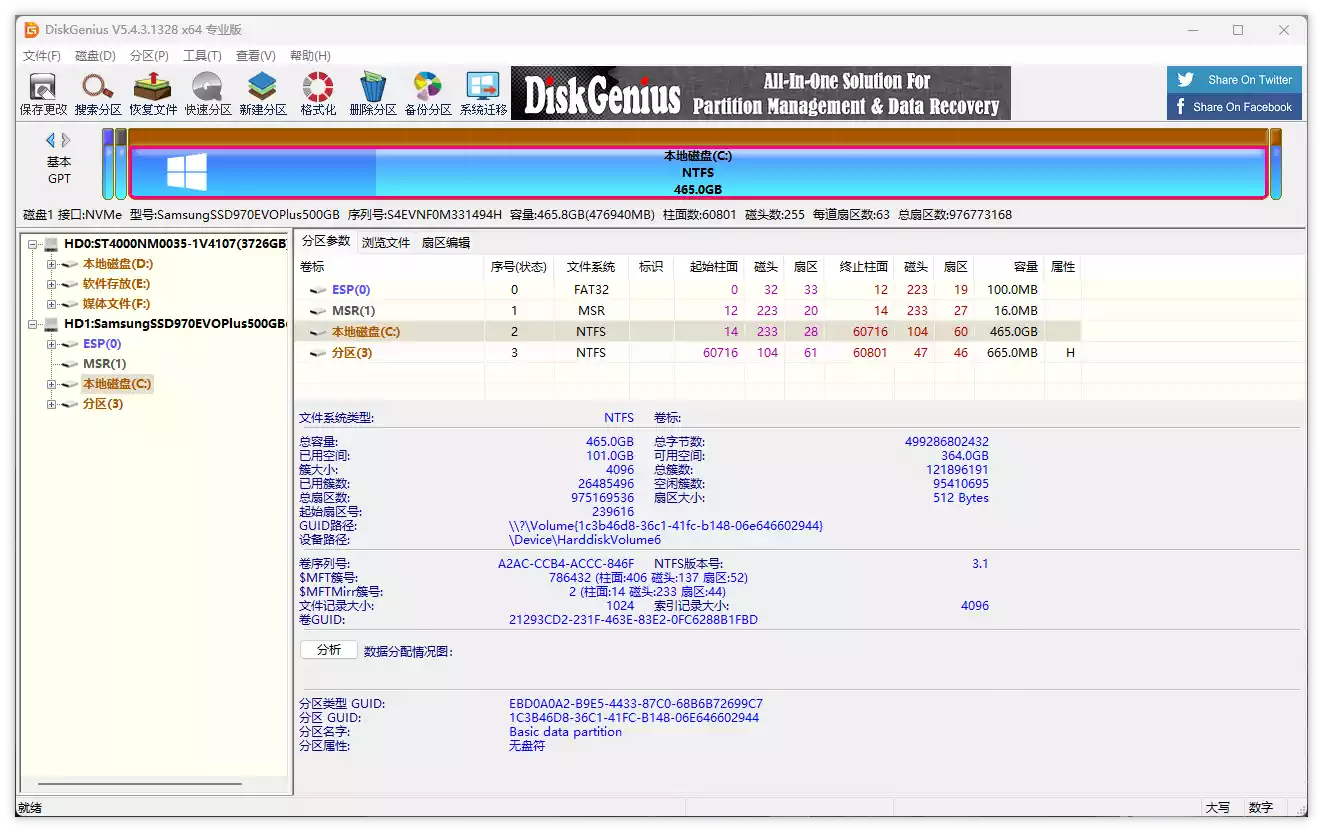Click the 快速分区 quick partition icon

pyautogui.click(x=208, y=94)
